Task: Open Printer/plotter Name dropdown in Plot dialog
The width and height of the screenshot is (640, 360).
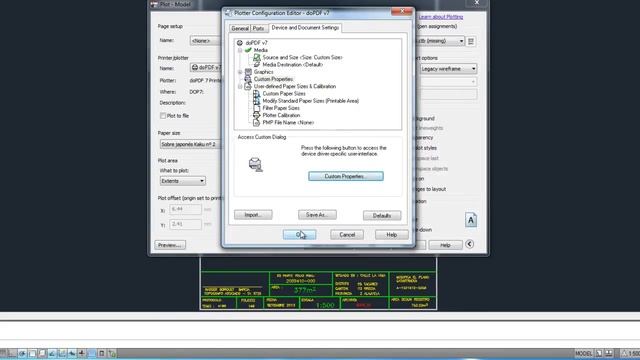Action: pyautogui.click(x=206, y=68)
